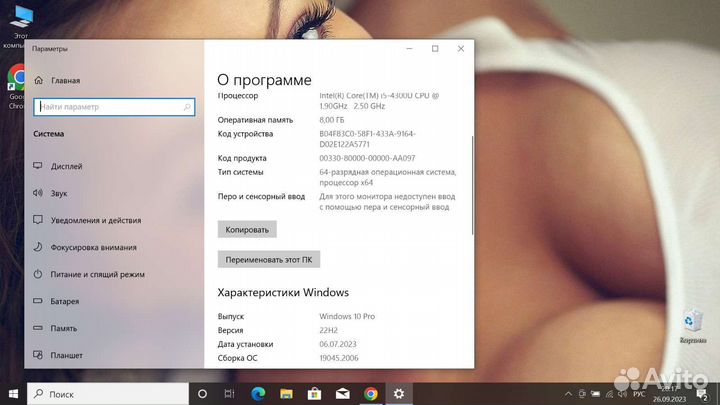Image resolution: width=720 pixels, height=405 pixels.
Task: Open the Windows Start menu
Action: 13,394
